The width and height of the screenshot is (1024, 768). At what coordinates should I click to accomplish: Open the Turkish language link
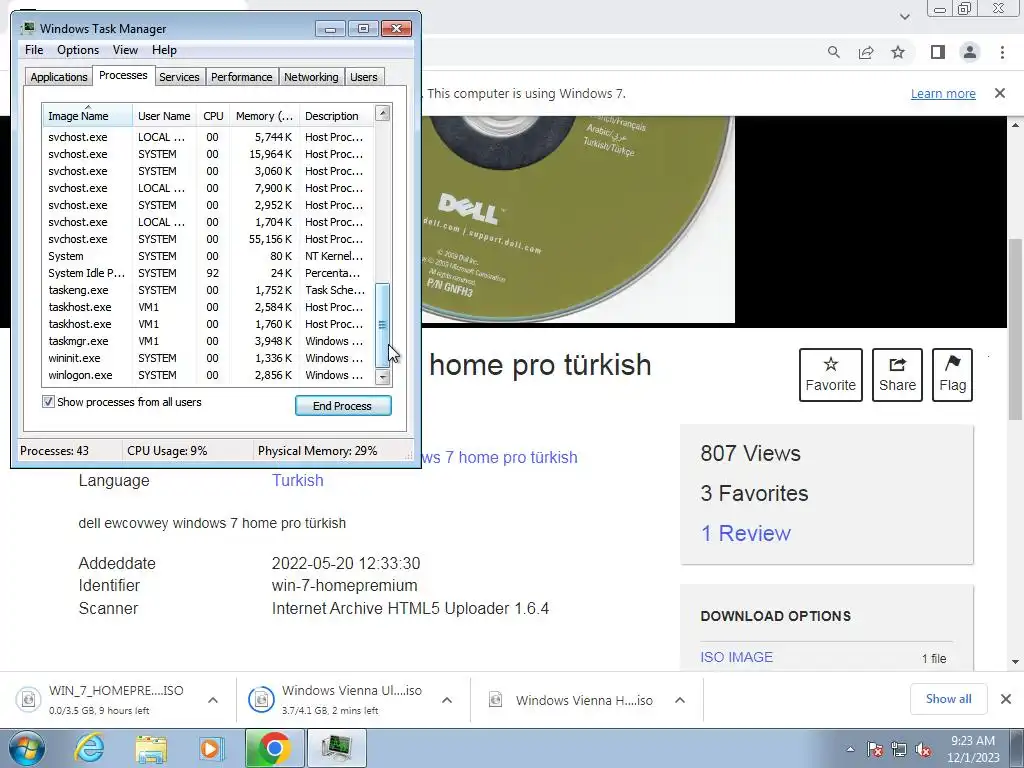pyautogui.click(x=298, y=481)
